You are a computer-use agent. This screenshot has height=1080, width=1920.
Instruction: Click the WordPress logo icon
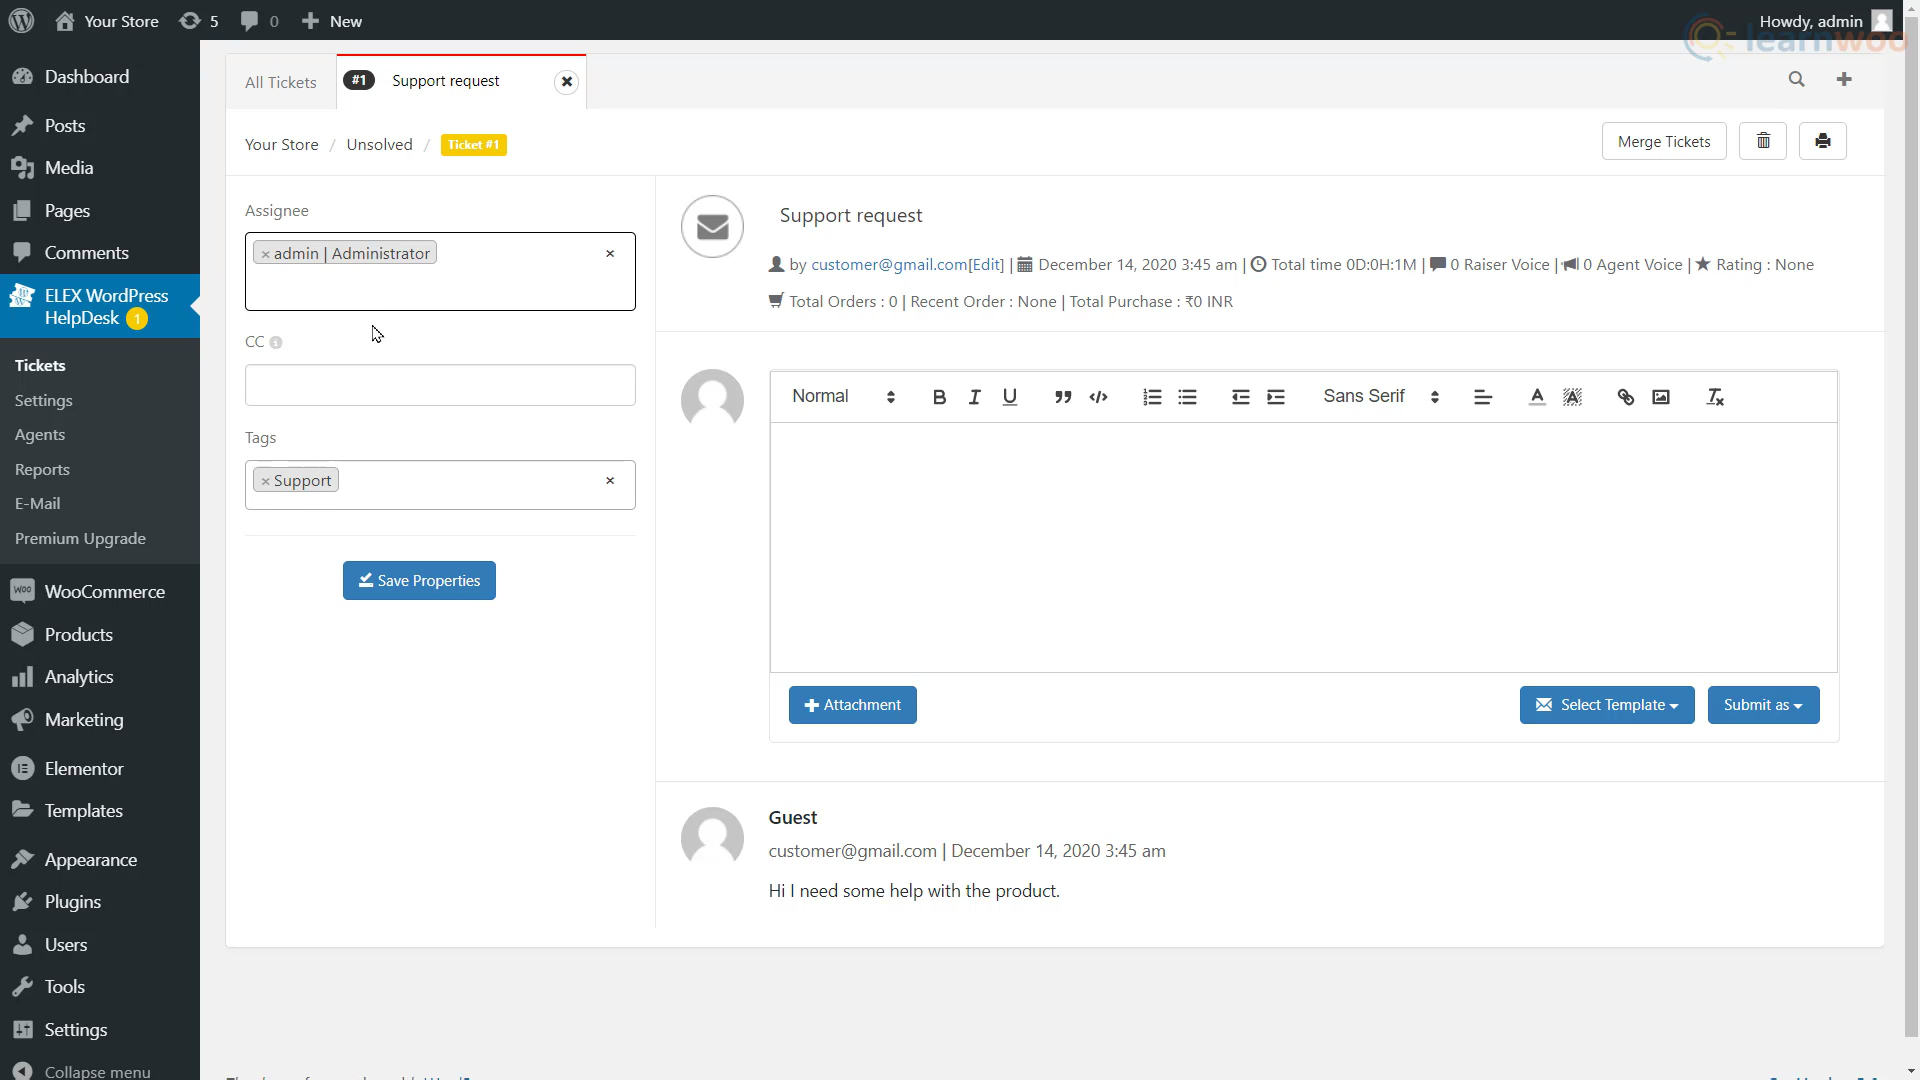(x=21, y=21)
